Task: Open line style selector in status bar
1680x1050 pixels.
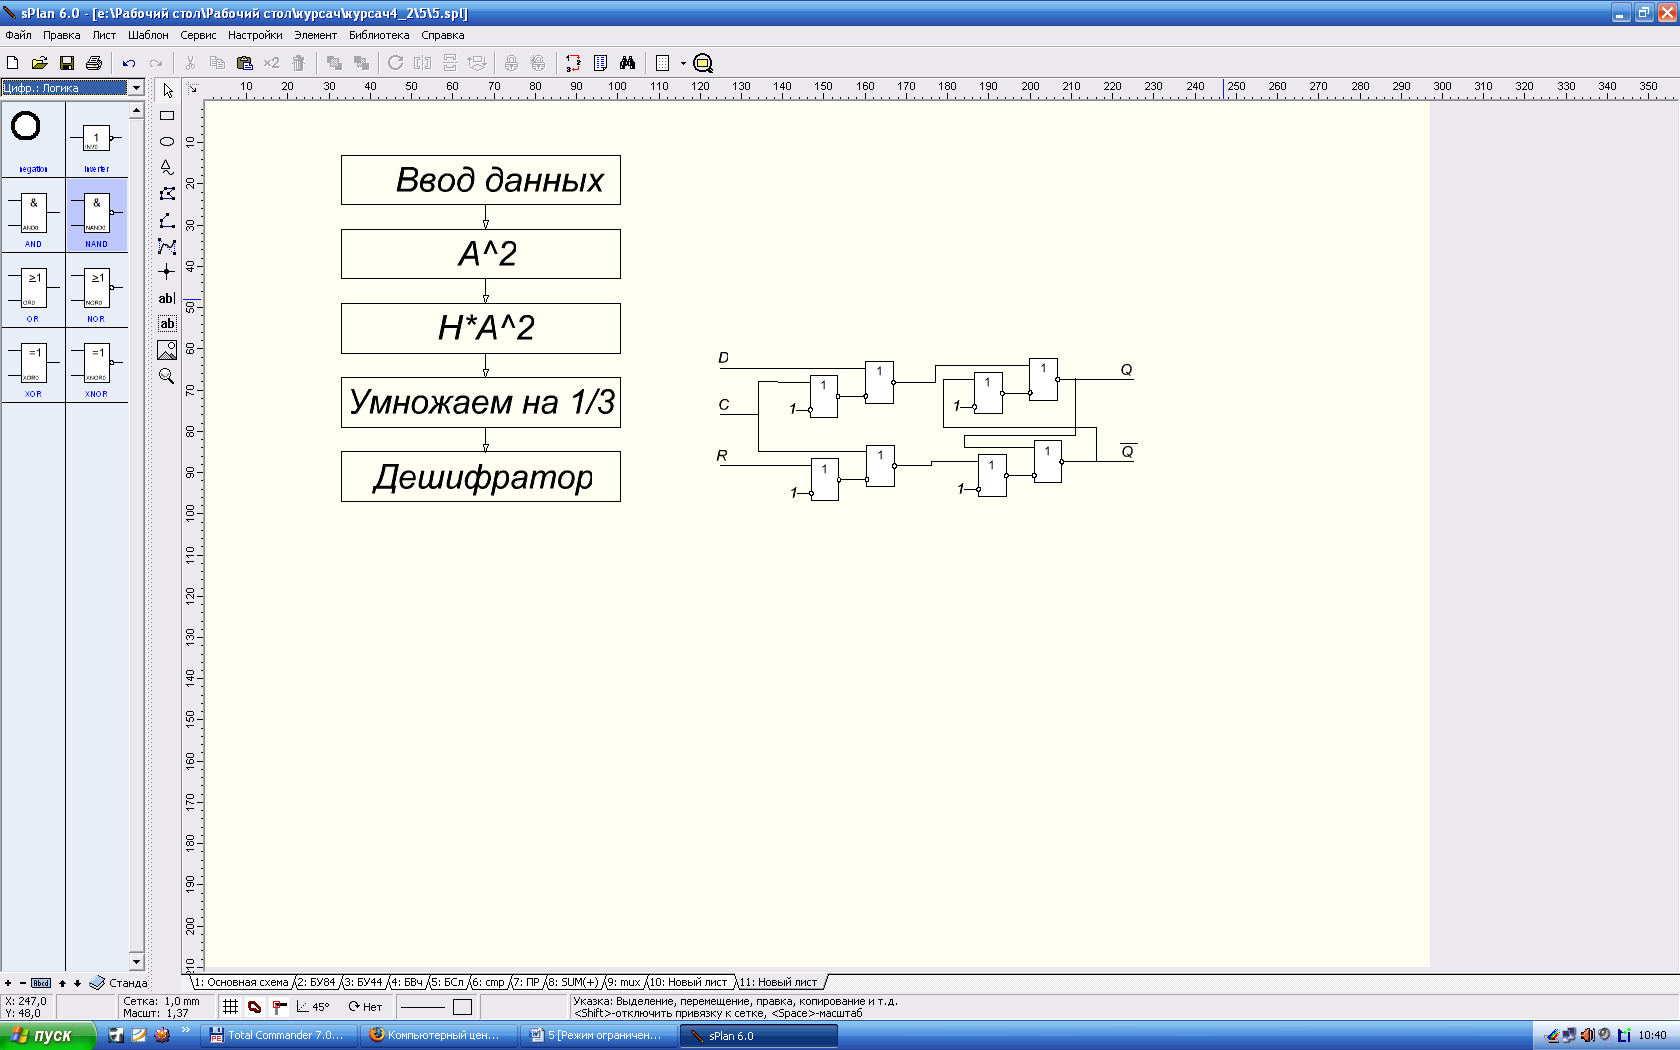Action: click(x=422, y=1007)
